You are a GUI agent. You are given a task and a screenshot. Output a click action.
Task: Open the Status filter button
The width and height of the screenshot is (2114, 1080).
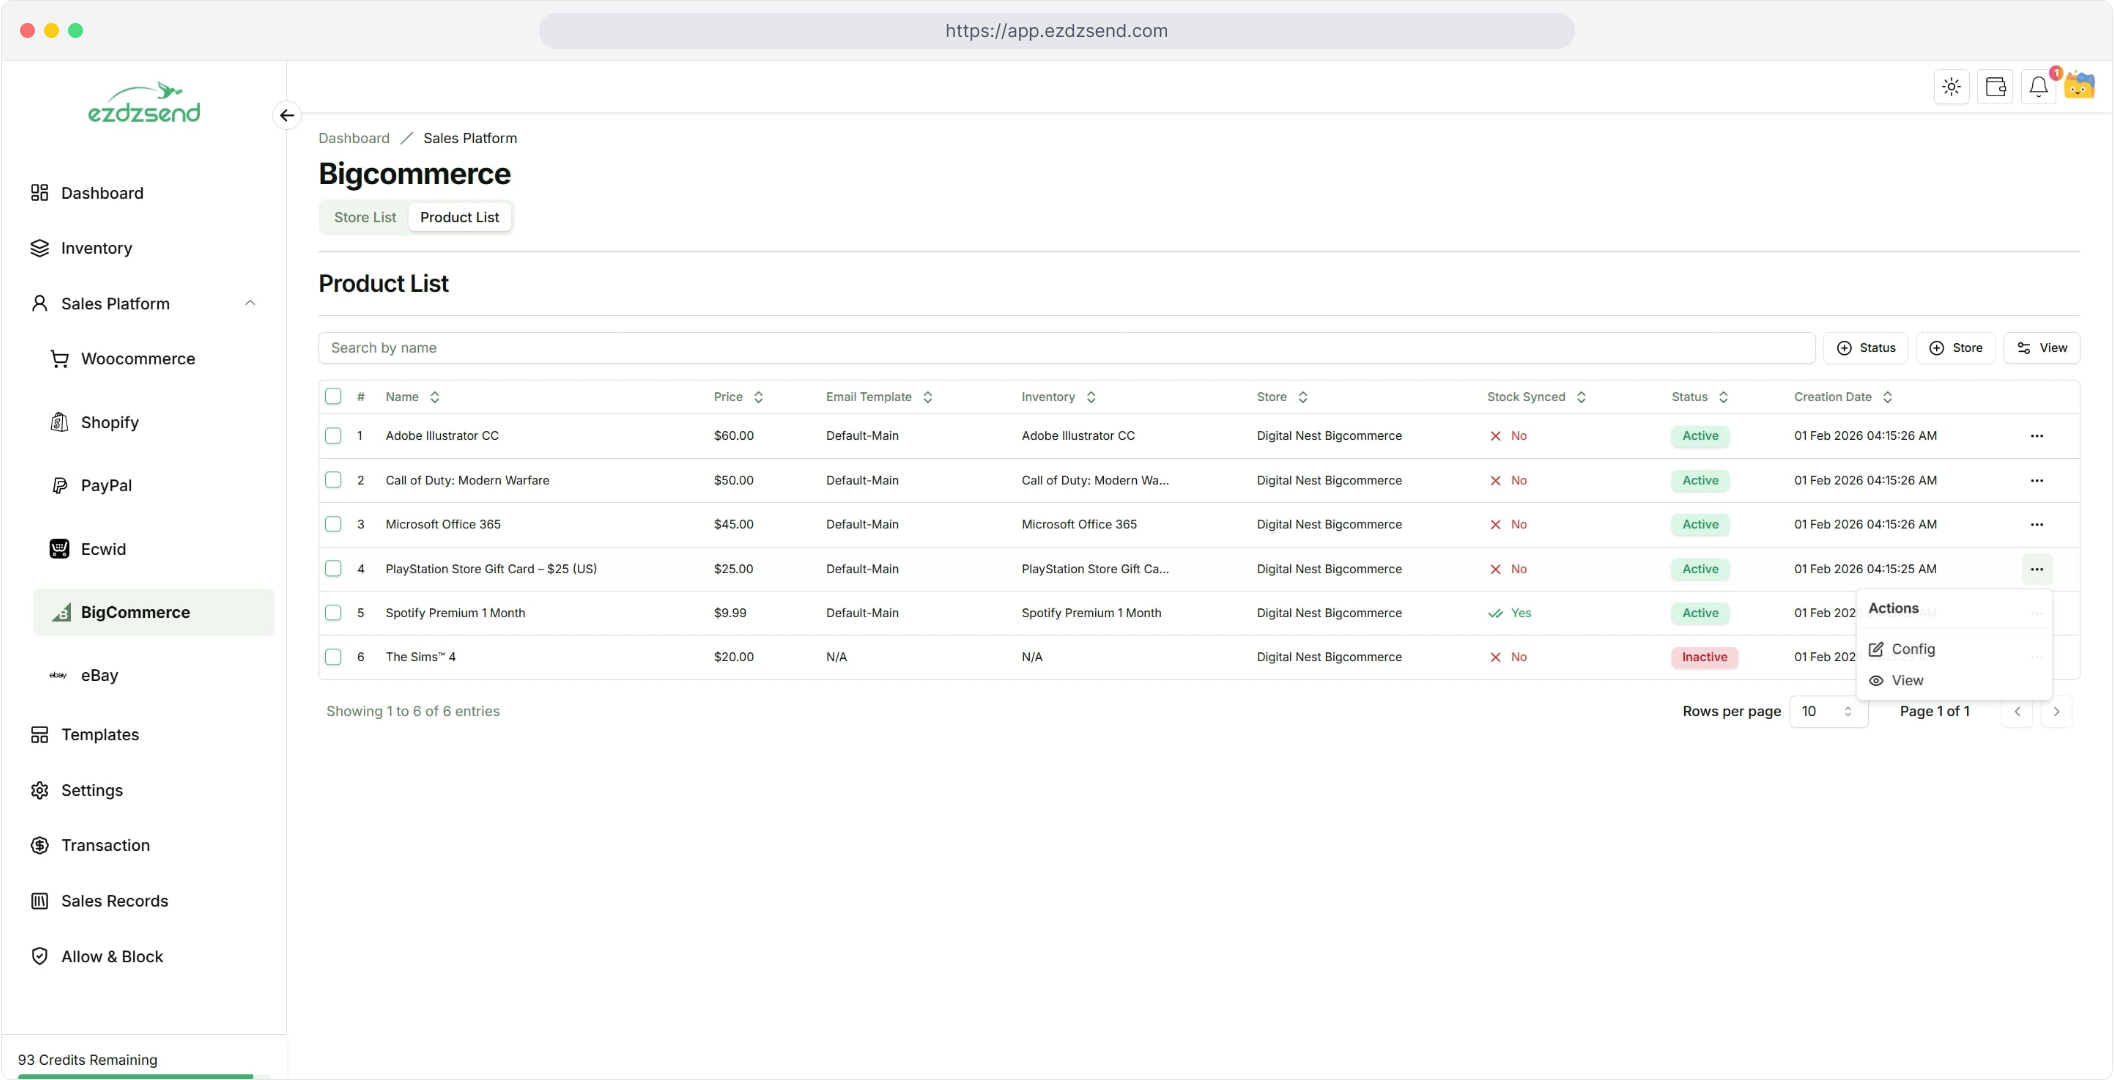tap(1866, 348)
